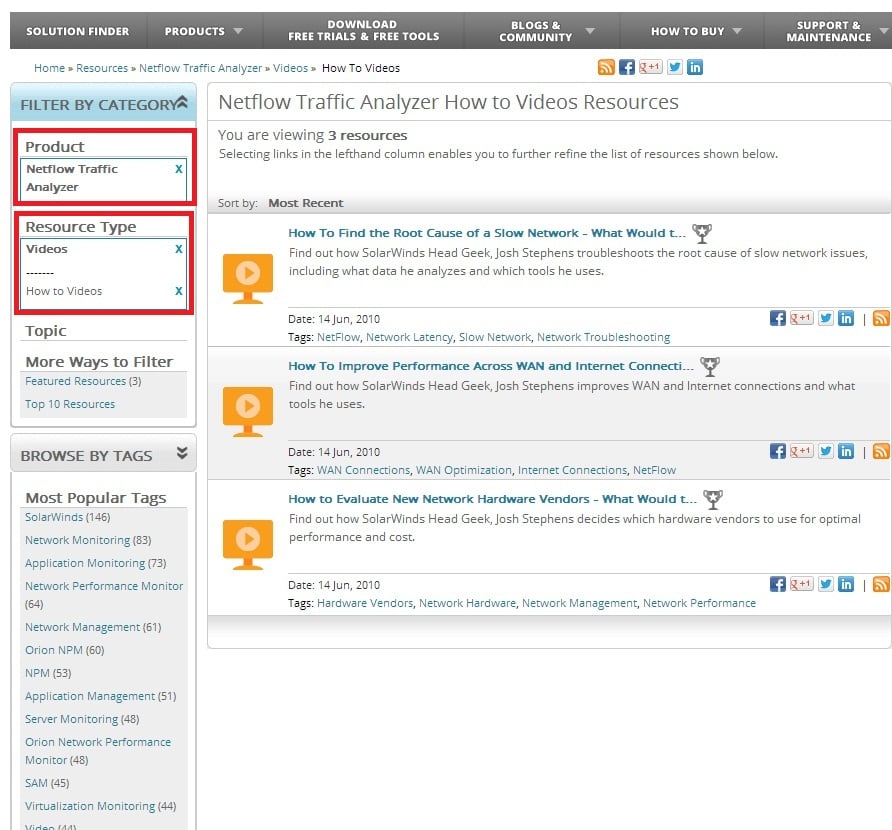Click the RSS feed icon near the breadcrumb
This screenshot has height=830, width=892.
point(606,67)
